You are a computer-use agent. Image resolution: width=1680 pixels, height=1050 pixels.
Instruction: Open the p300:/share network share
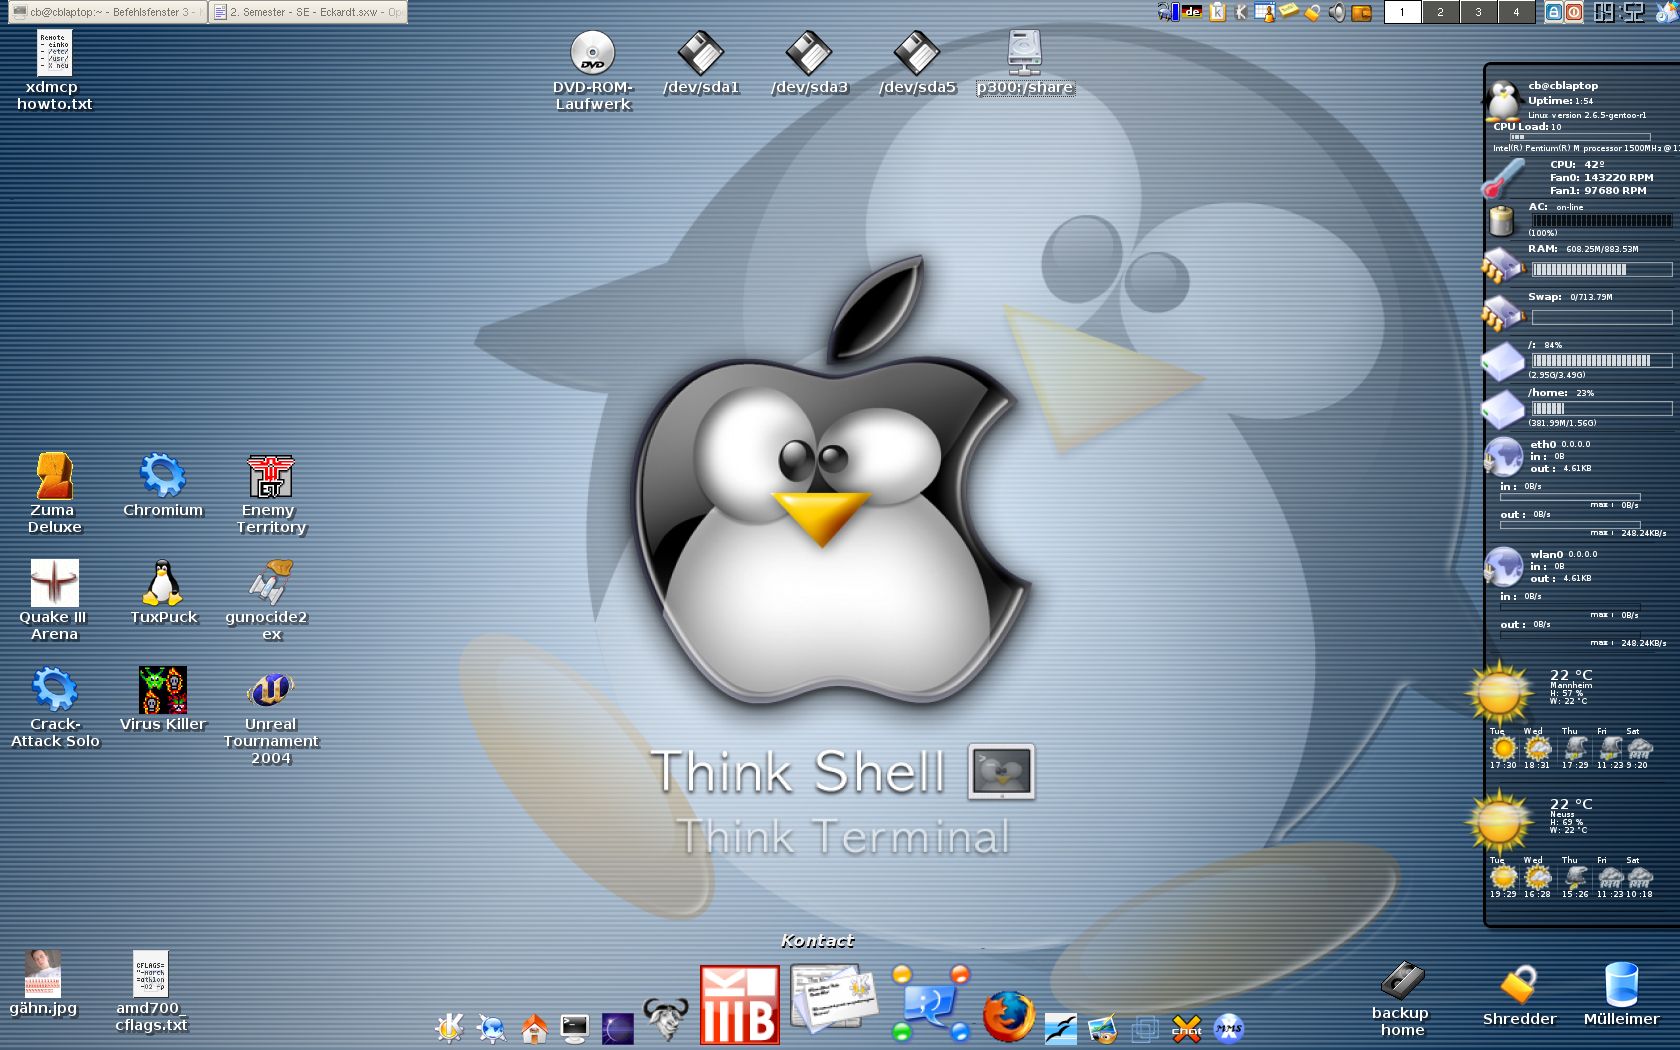(x=1025, y=64)
